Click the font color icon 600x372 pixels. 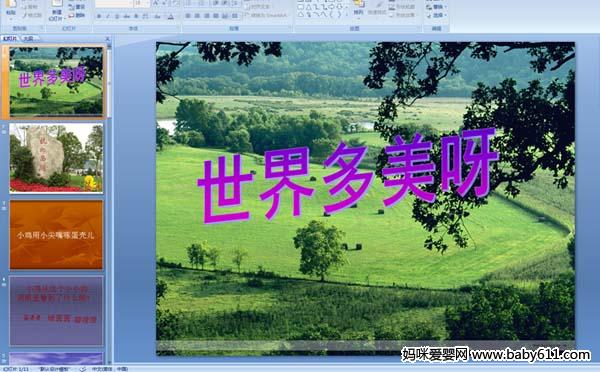tap(170, 16)
